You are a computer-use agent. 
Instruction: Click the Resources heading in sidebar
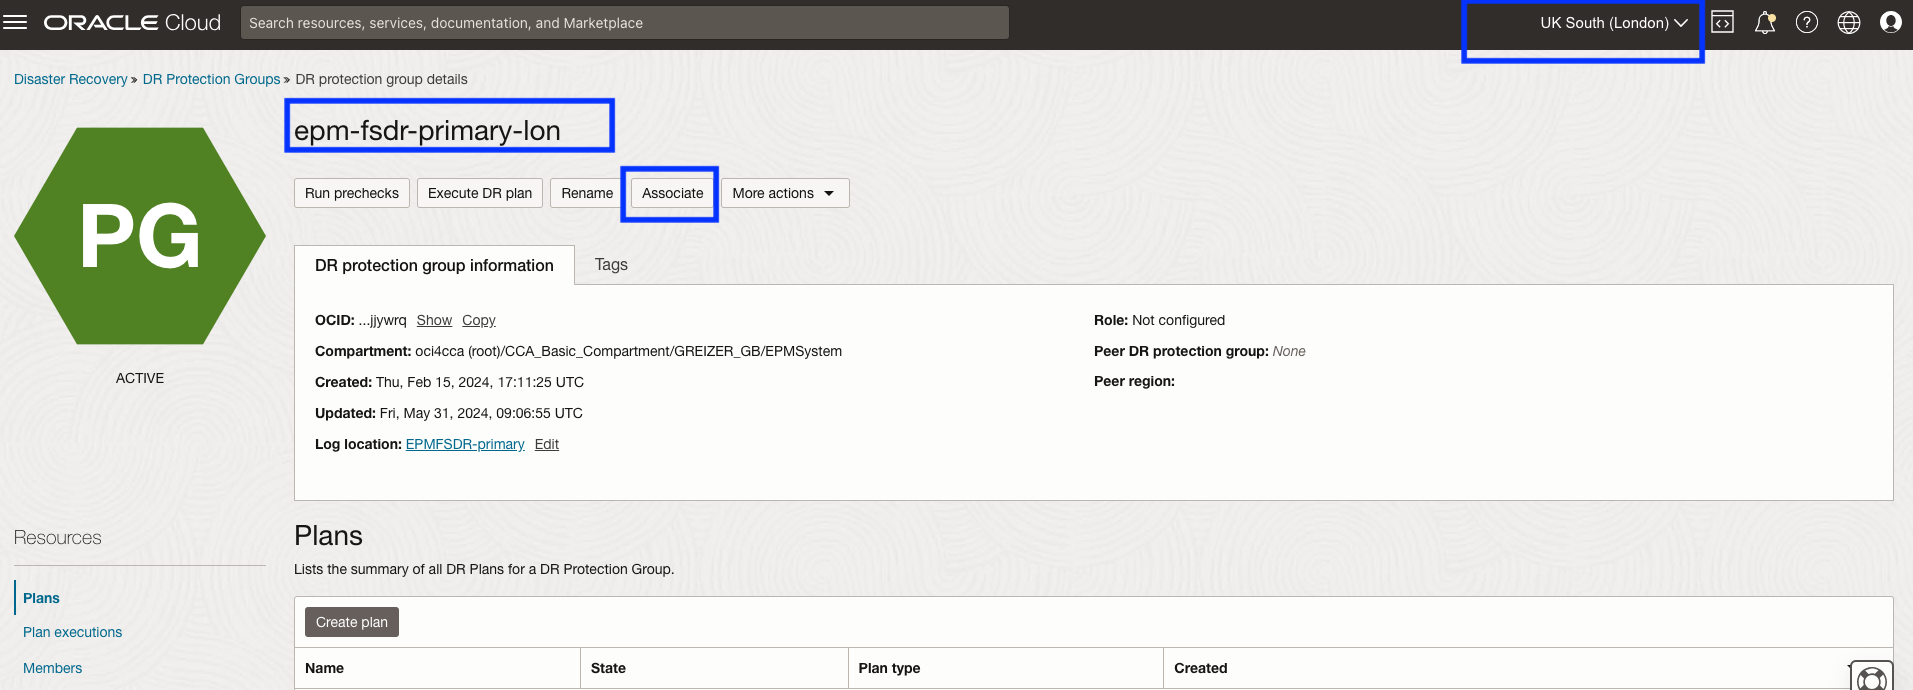pos(57,538)
